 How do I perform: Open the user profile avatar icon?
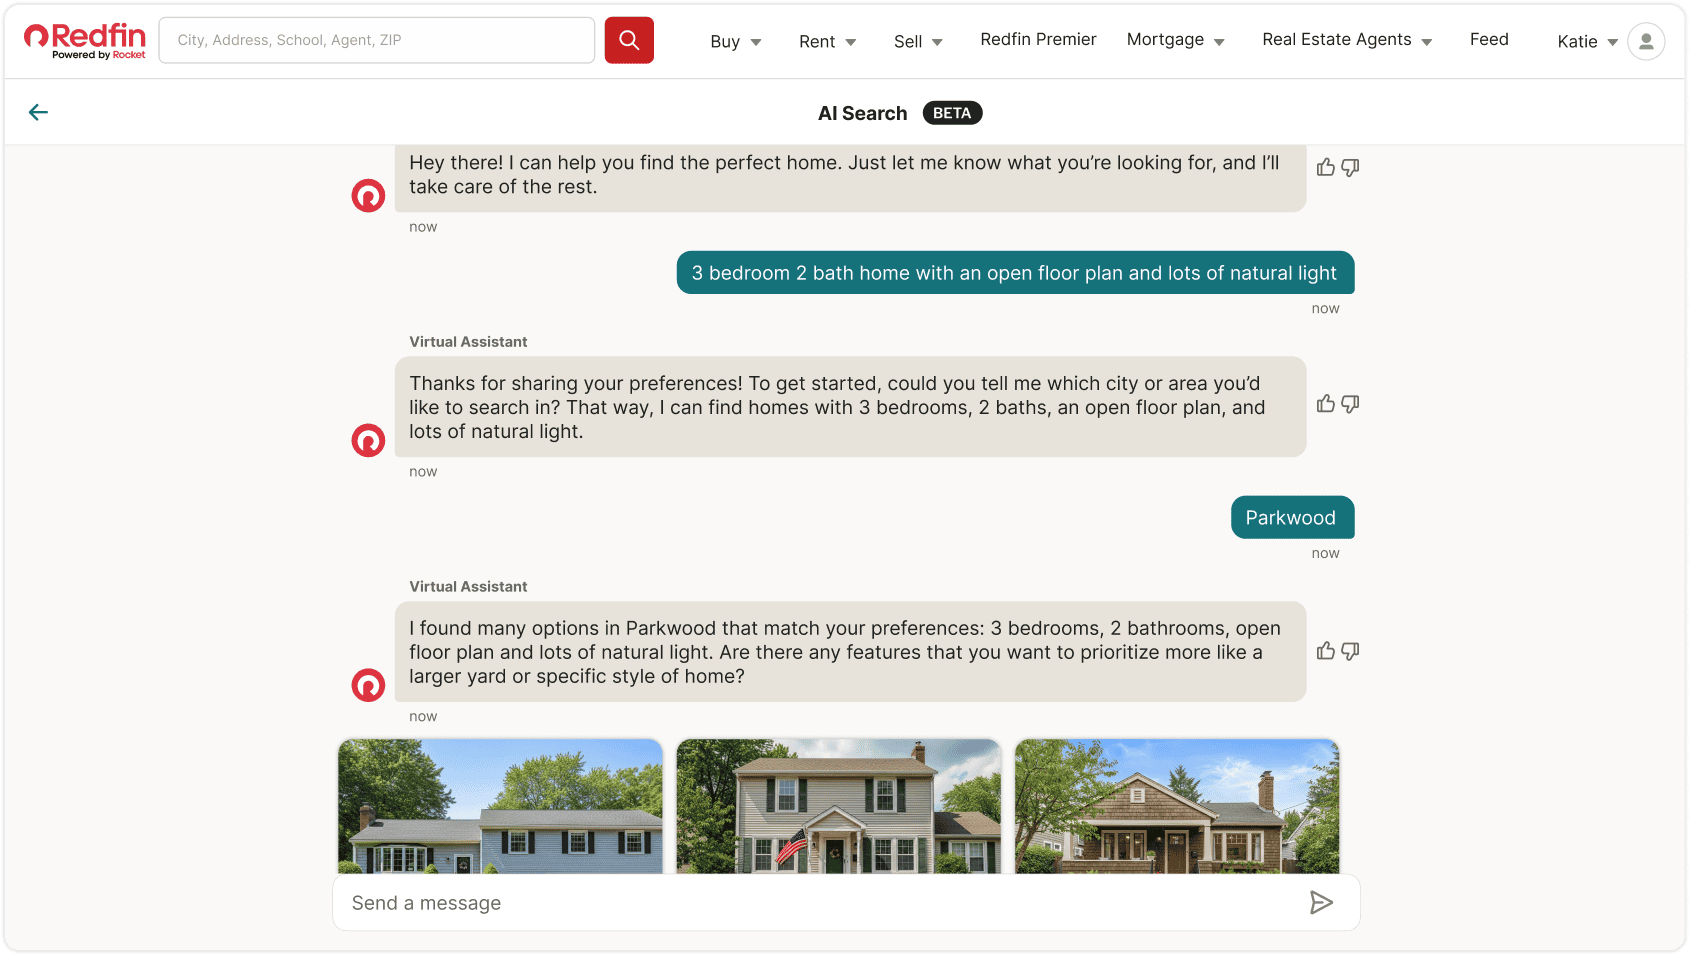click(x=1645, y=41)
